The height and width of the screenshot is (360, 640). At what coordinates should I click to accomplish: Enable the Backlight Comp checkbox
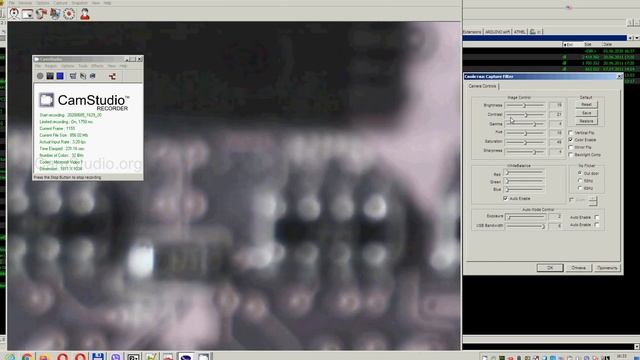571,155
